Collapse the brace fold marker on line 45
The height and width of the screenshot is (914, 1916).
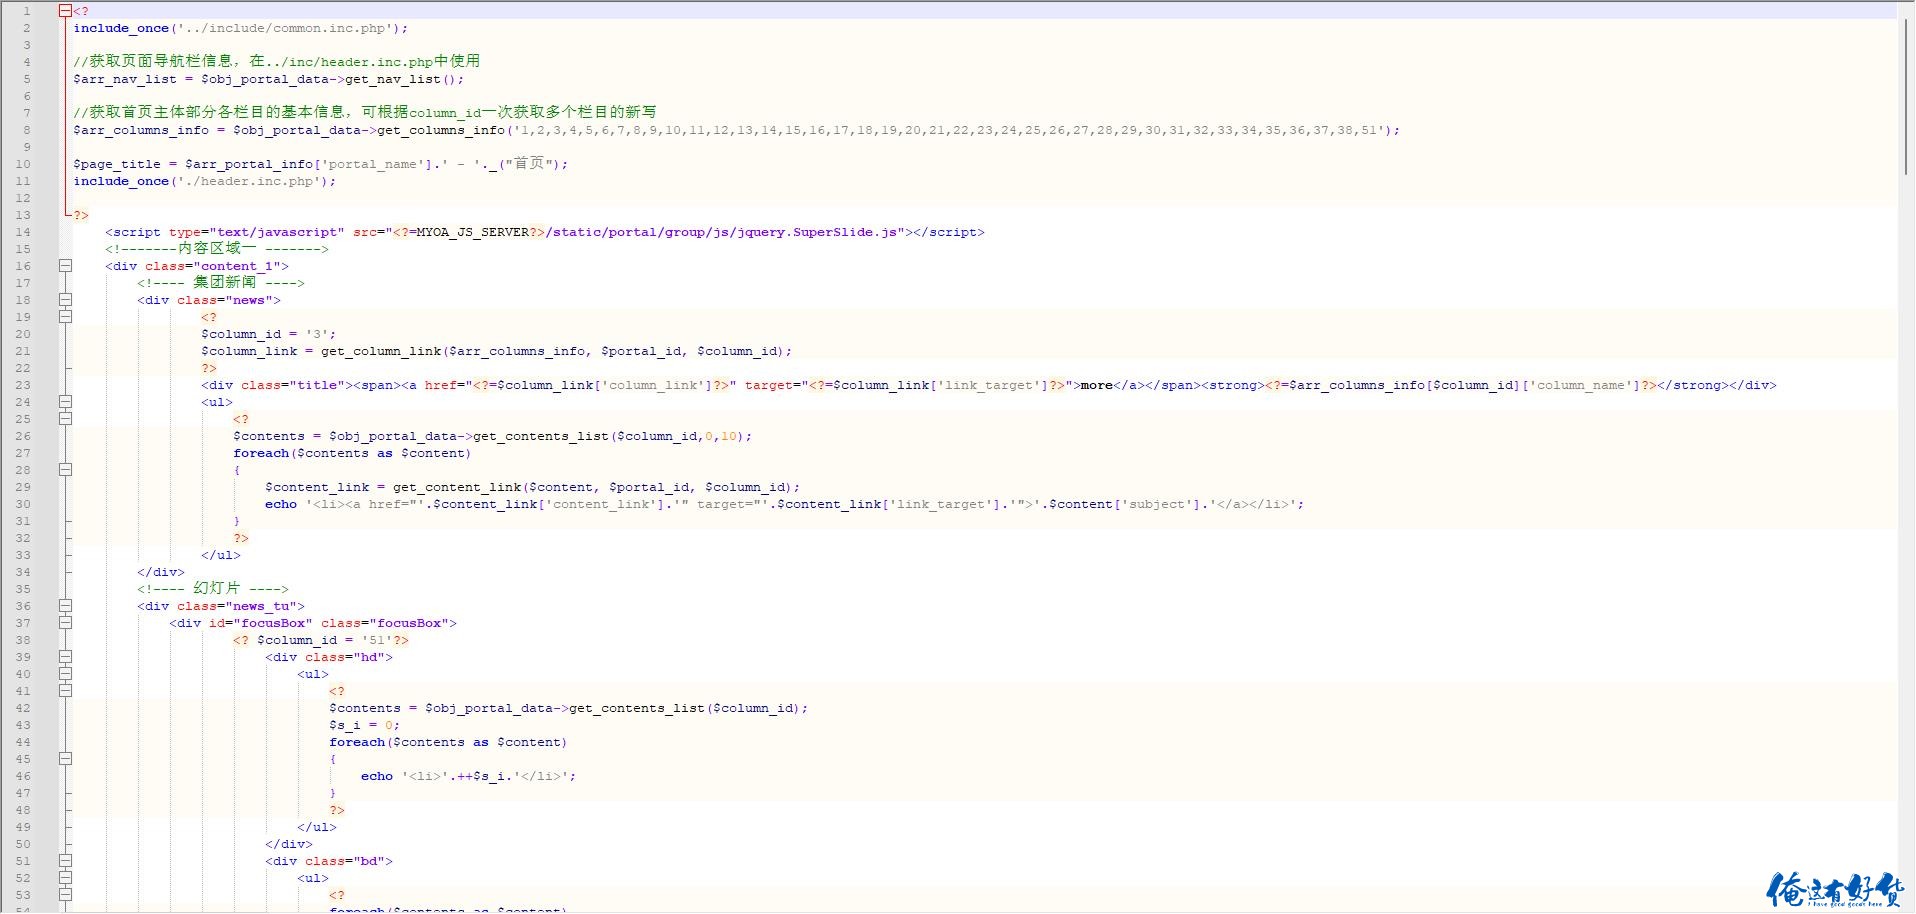pyautogui.click(x=65, y=759)
